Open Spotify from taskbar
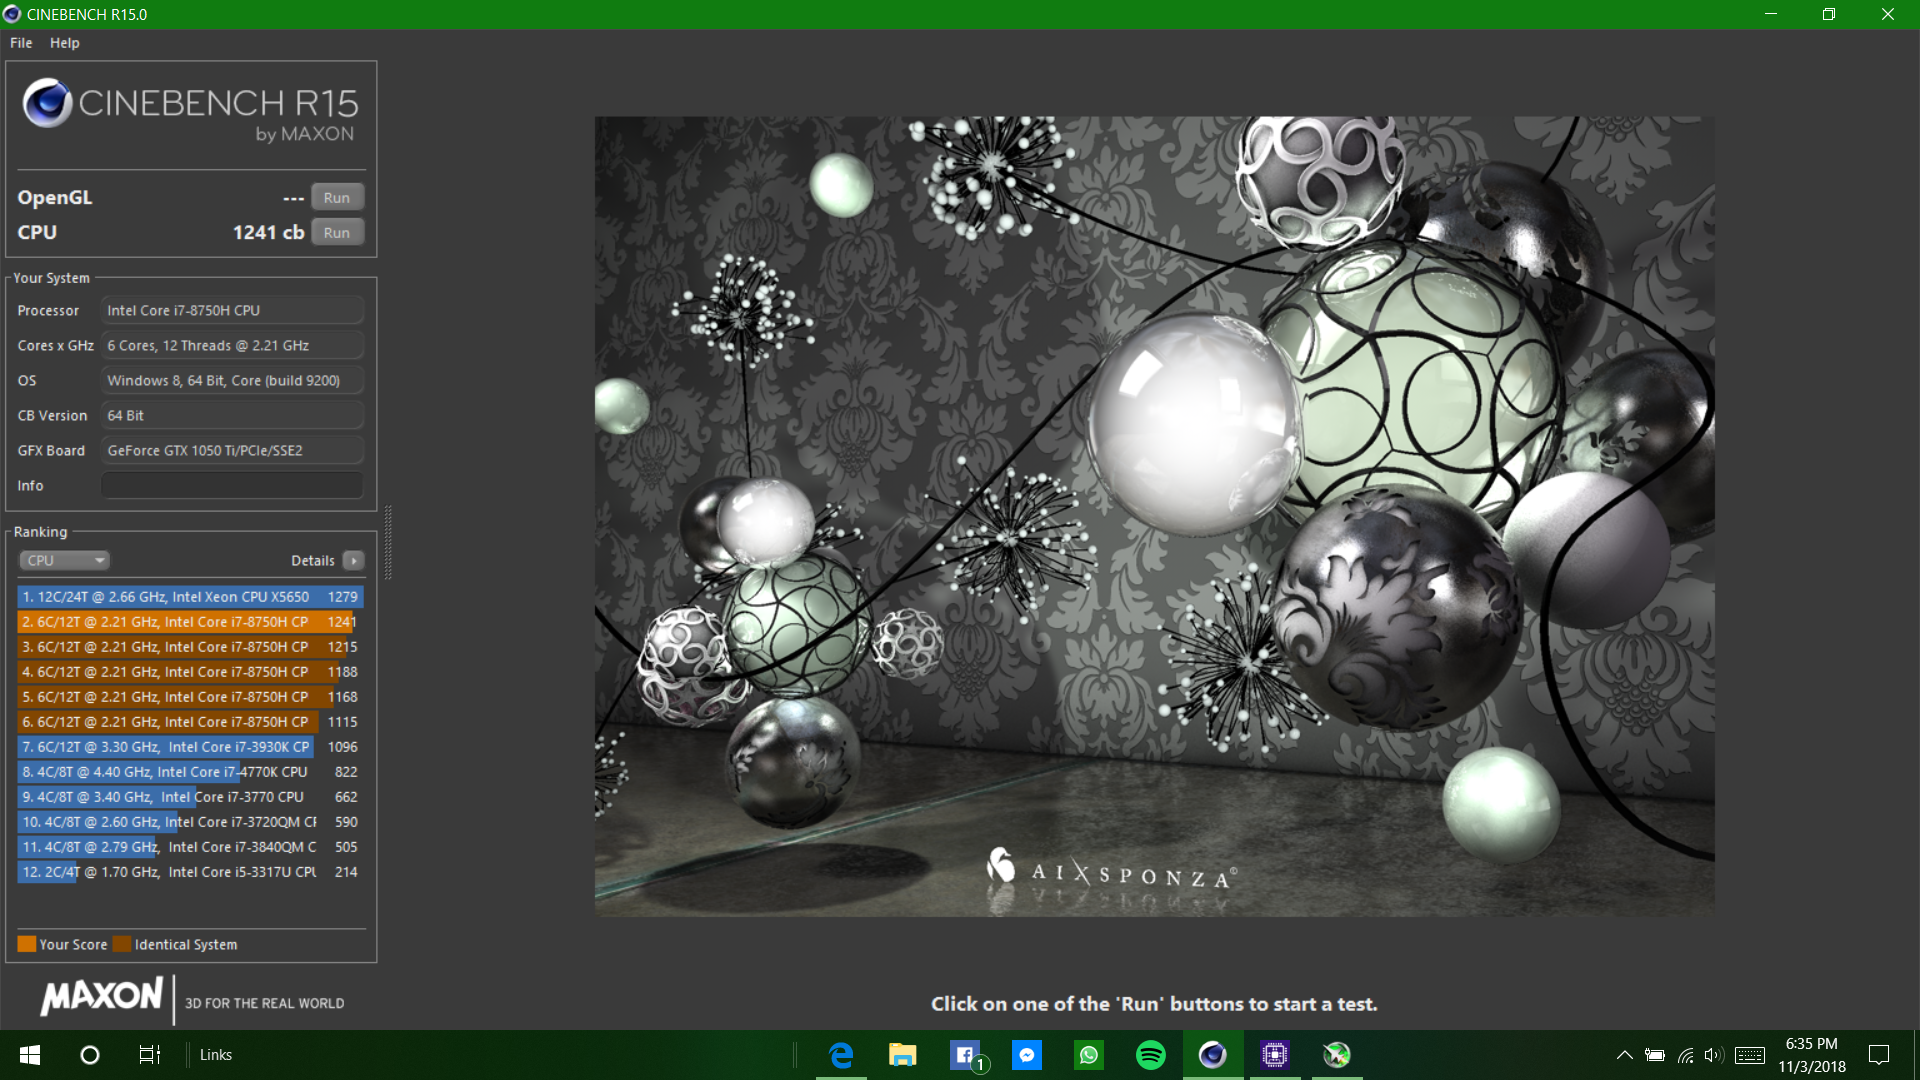The width and height of the screenshot is (1920, 1080). 1151,1055
